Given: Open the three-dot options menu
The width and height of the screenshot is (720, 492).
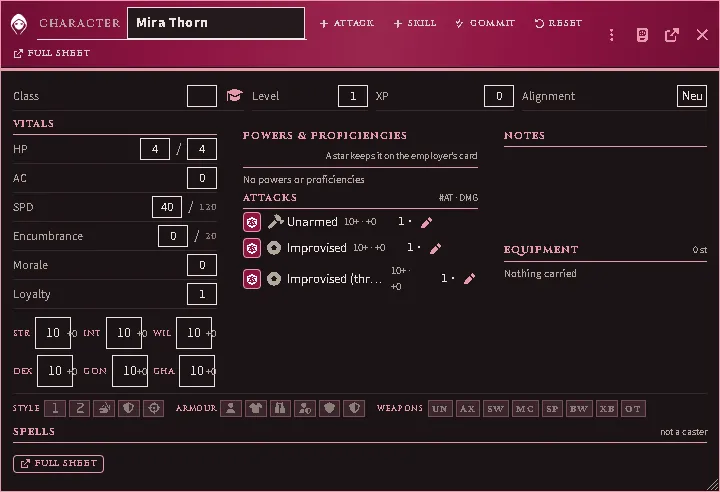Looking at the screenshot, I should [611, 35].
